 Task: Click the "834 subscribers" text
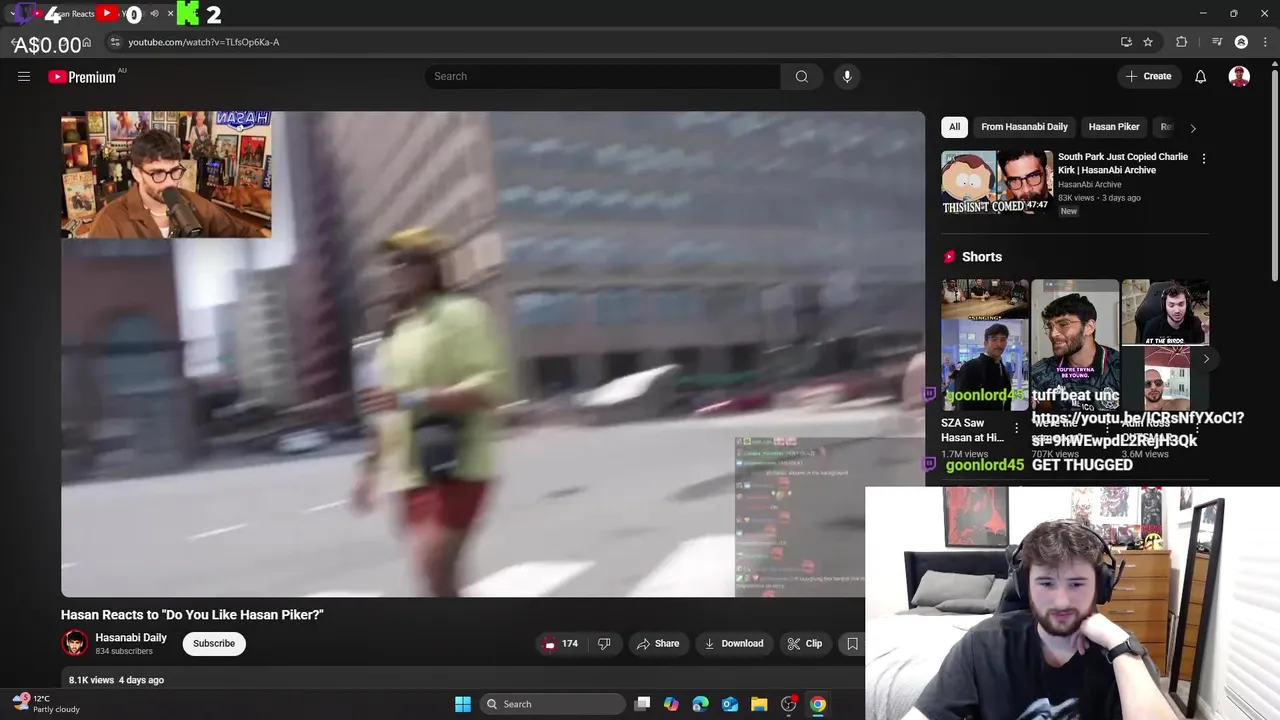pos(124,651)
